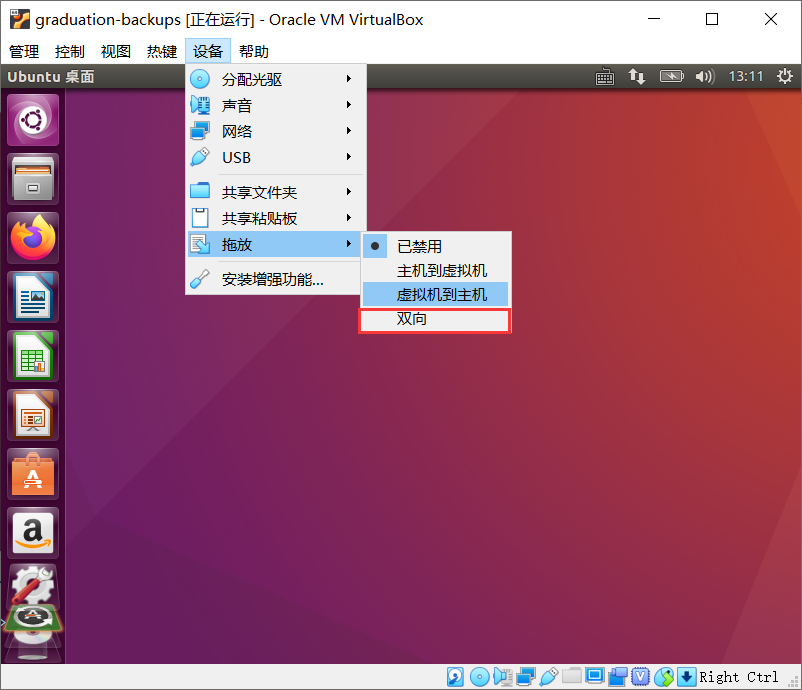The width and height of the screenshot is (802, 690).
Task: Select 虚拟机到主机 drag-and-drop mode
Action: tap(436, 294)
